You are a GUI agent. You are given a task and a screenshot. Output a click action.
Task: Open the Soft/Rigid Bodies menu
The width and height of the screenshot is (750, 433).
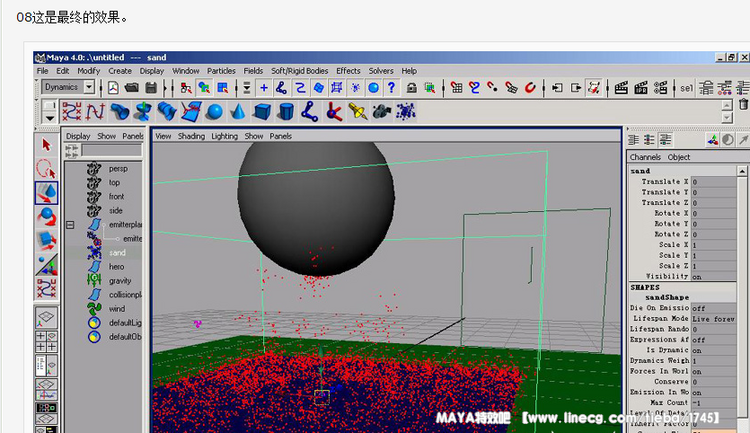(x=299, y=71)
